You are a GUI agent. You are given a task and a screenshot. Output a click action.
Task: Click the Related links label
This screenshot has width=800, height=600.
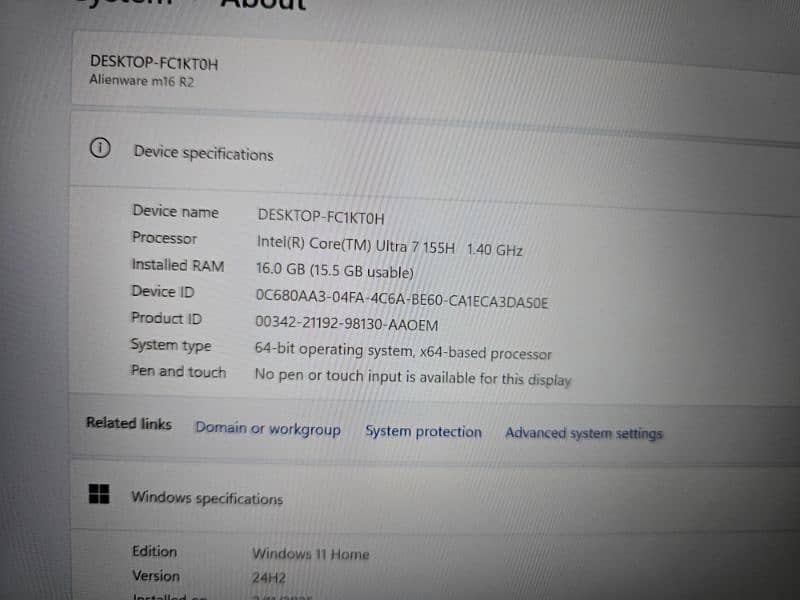click(129, 423)
